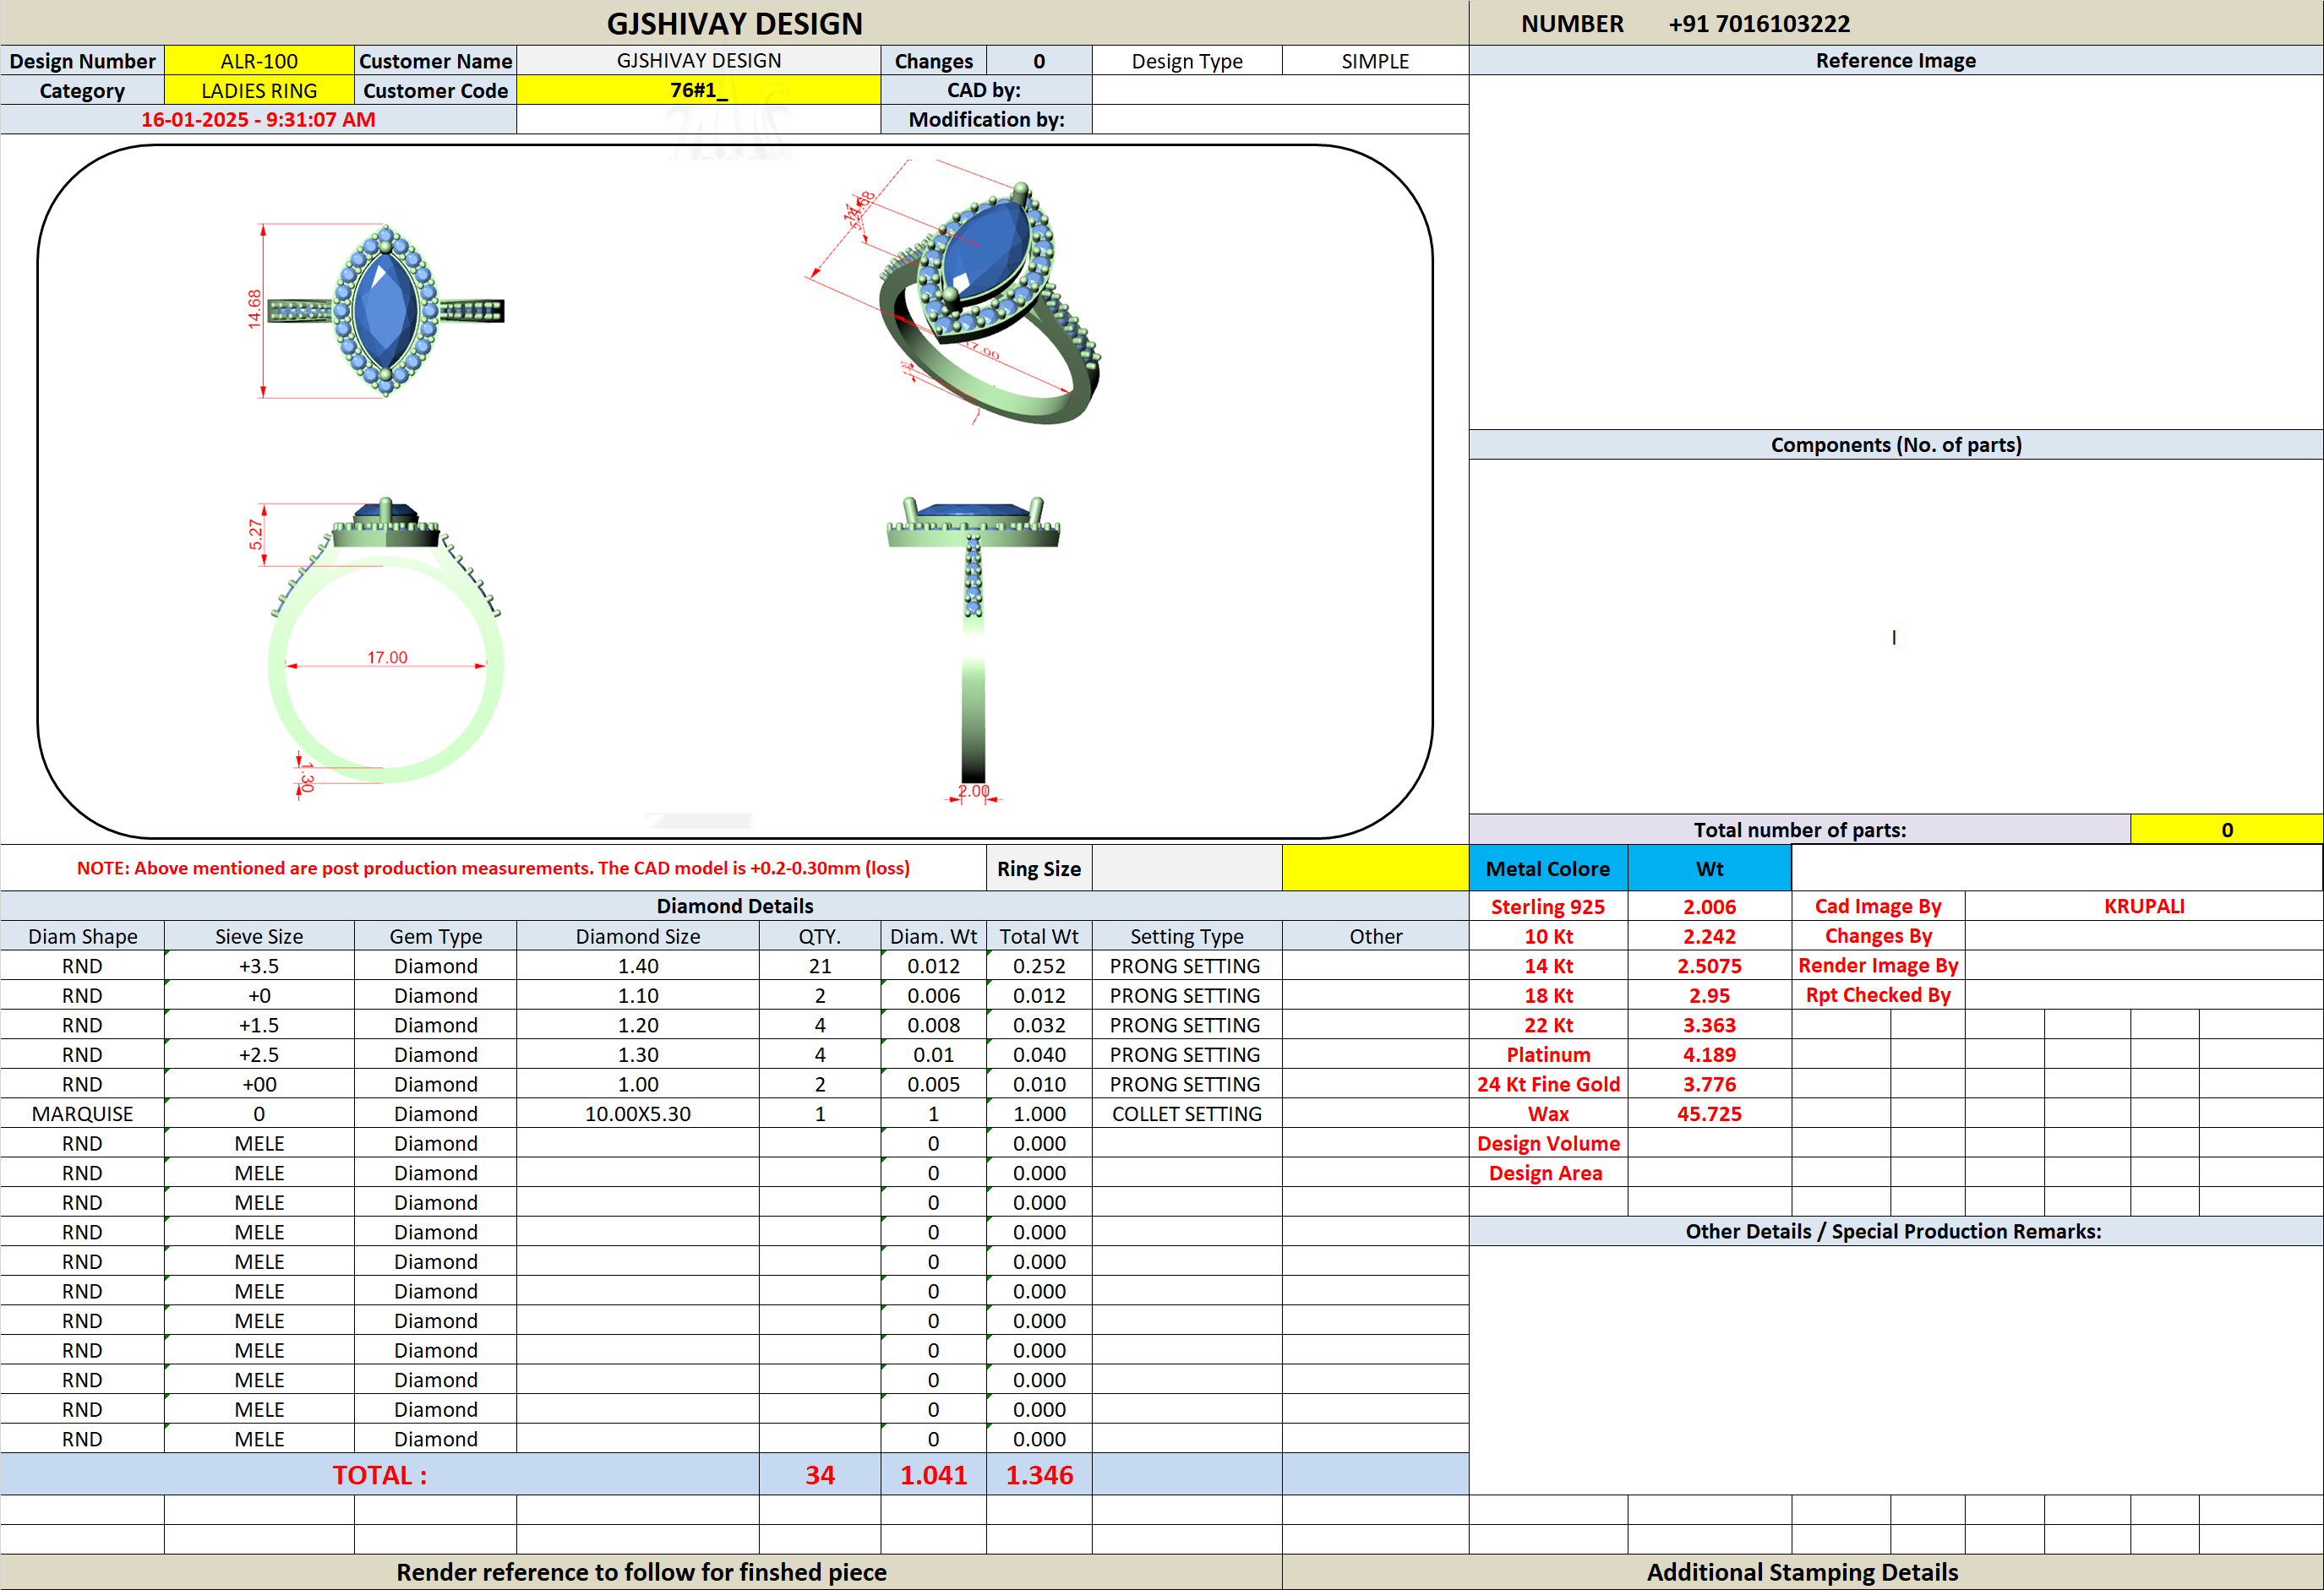
Task: Click the Design Volume label
Action: click(1548, 1144)
